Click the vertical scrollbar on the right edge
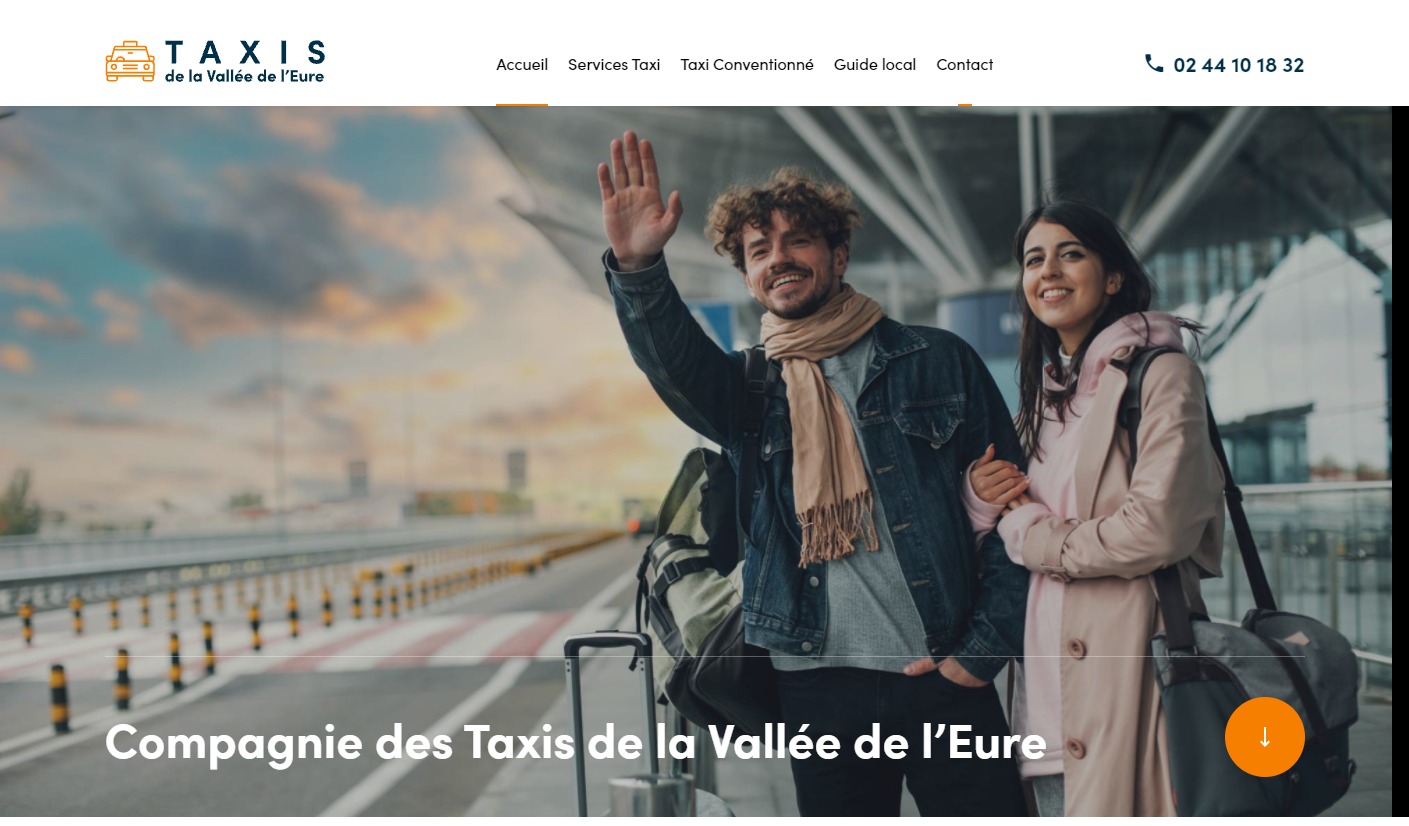Screen dimensions: 1409x826 point(1400,466)
